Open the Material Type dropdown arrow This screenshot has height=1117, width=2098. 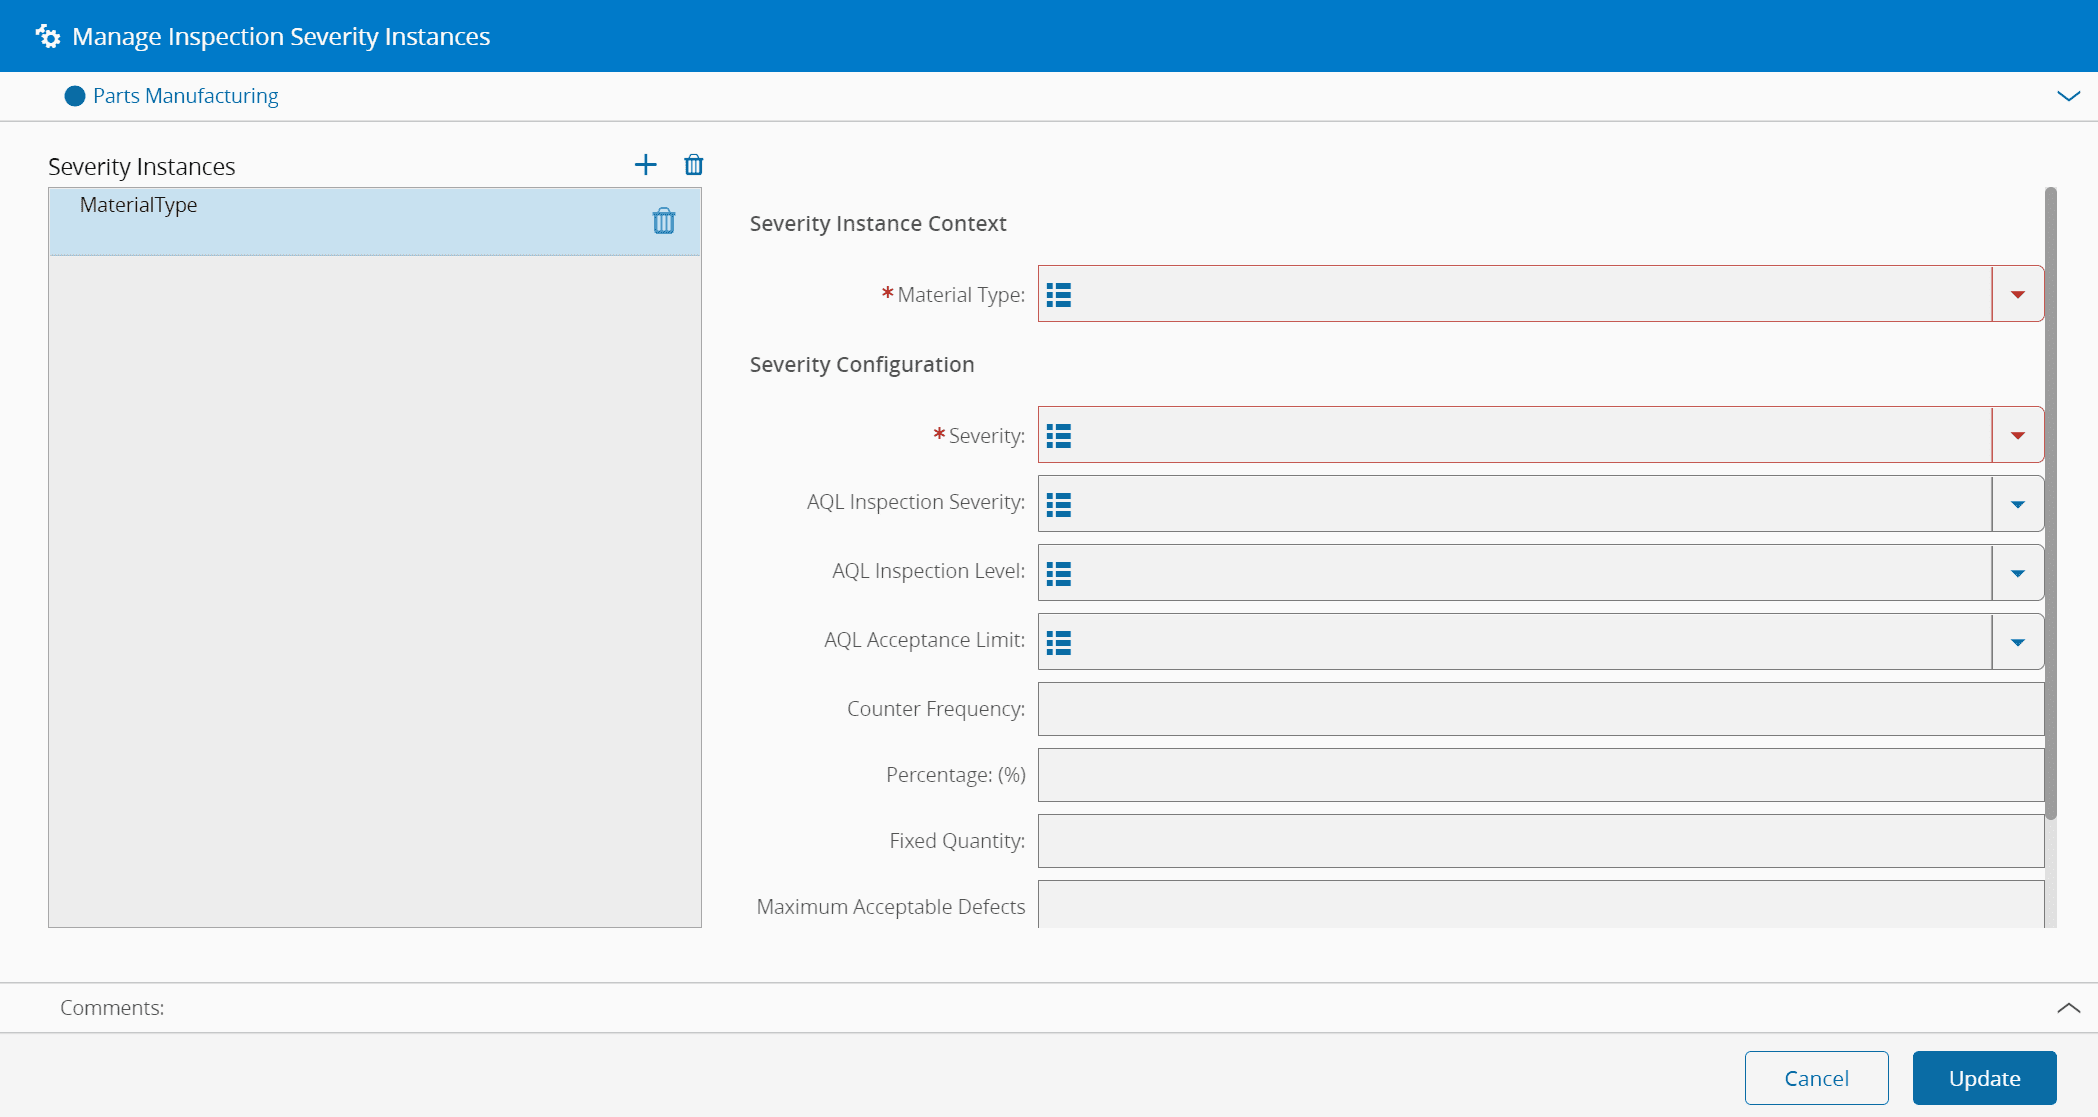coord(2017,295)
